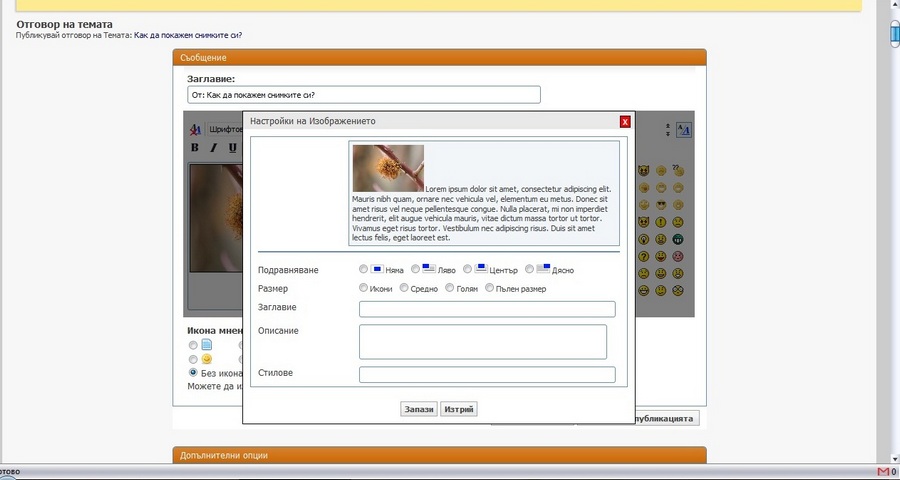Click the flower thumbnail in the preview

click(388, 168)
